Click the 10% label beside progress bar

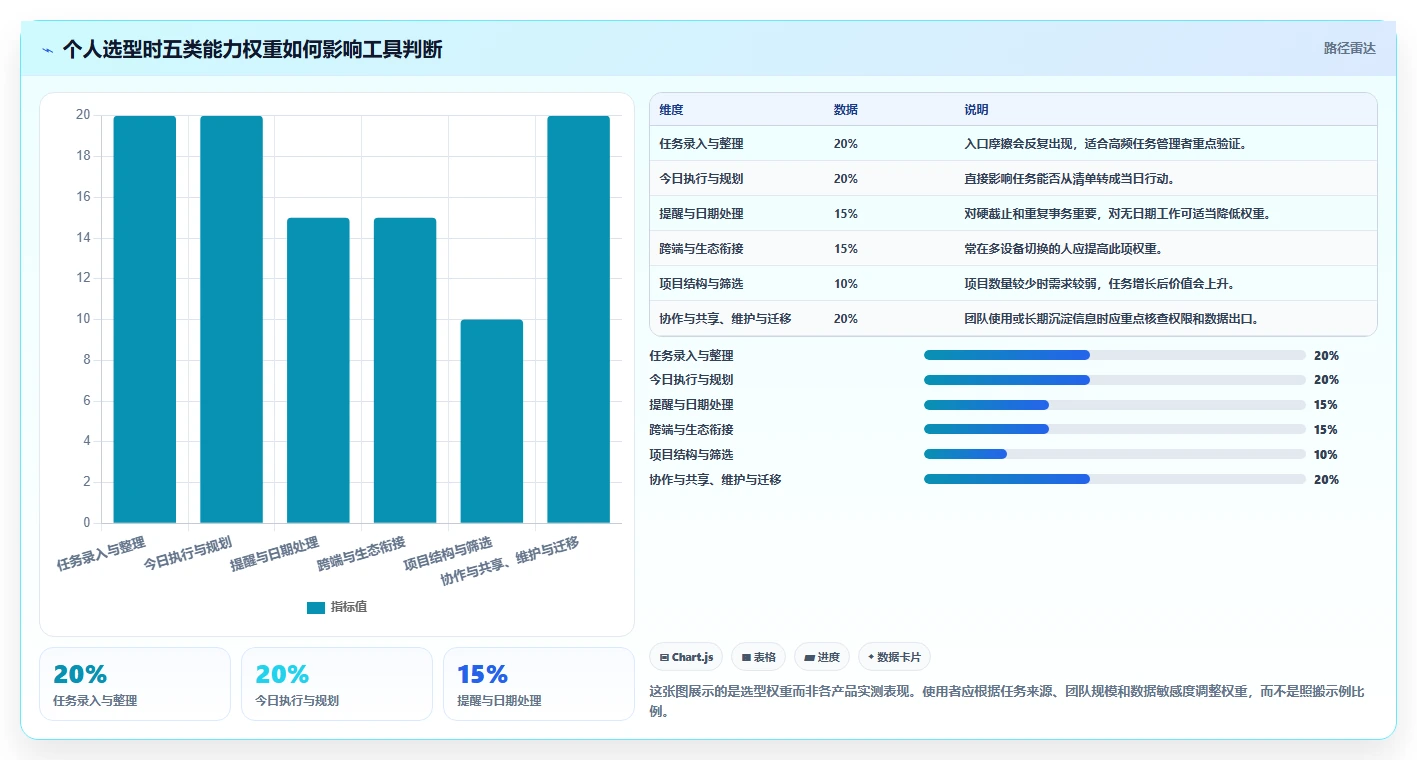click(x=1326, y=455)
